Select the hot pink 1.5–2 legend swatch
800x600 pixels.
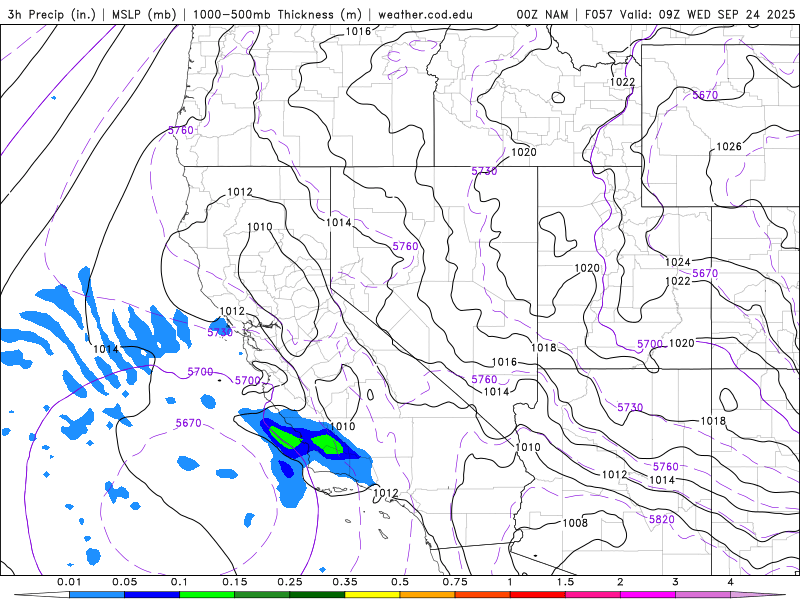pos(593,595)
